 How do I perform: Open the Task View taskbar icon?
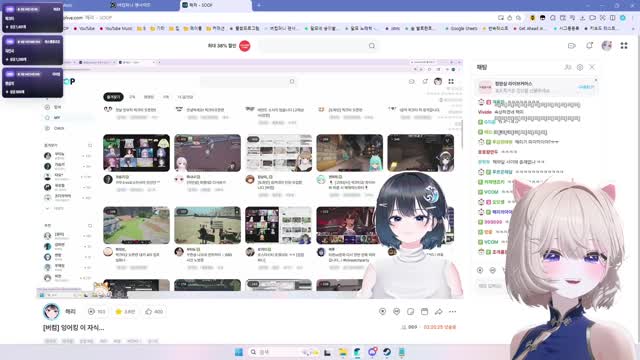point(327,352)
